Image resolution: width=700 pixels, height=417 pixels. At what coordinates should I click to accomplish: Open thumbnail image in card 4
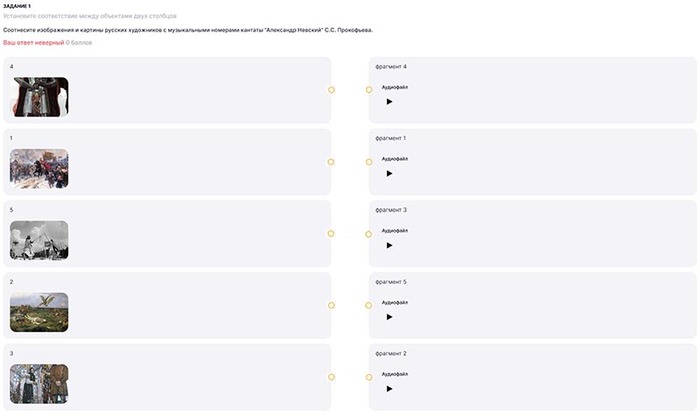[x=39, y=97]
